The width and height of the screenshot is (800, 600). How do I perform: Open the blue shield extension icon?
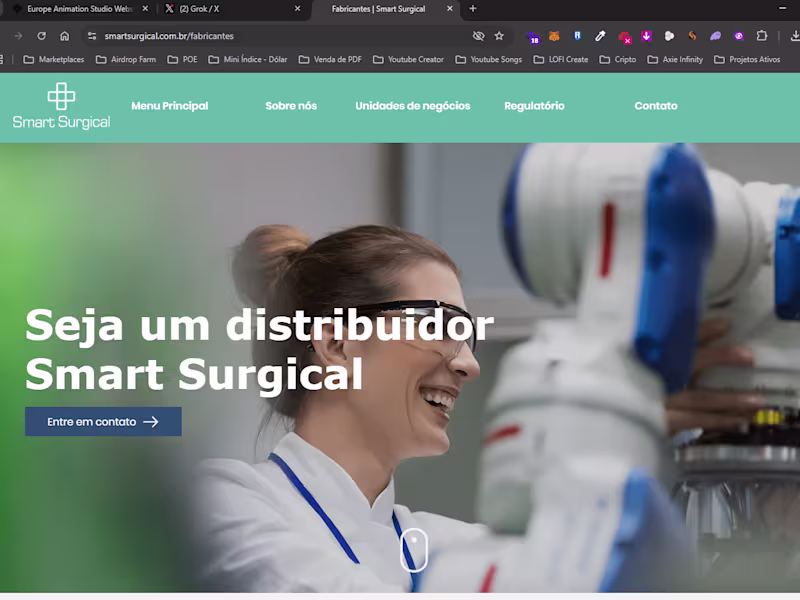click(x=577, y=36)
